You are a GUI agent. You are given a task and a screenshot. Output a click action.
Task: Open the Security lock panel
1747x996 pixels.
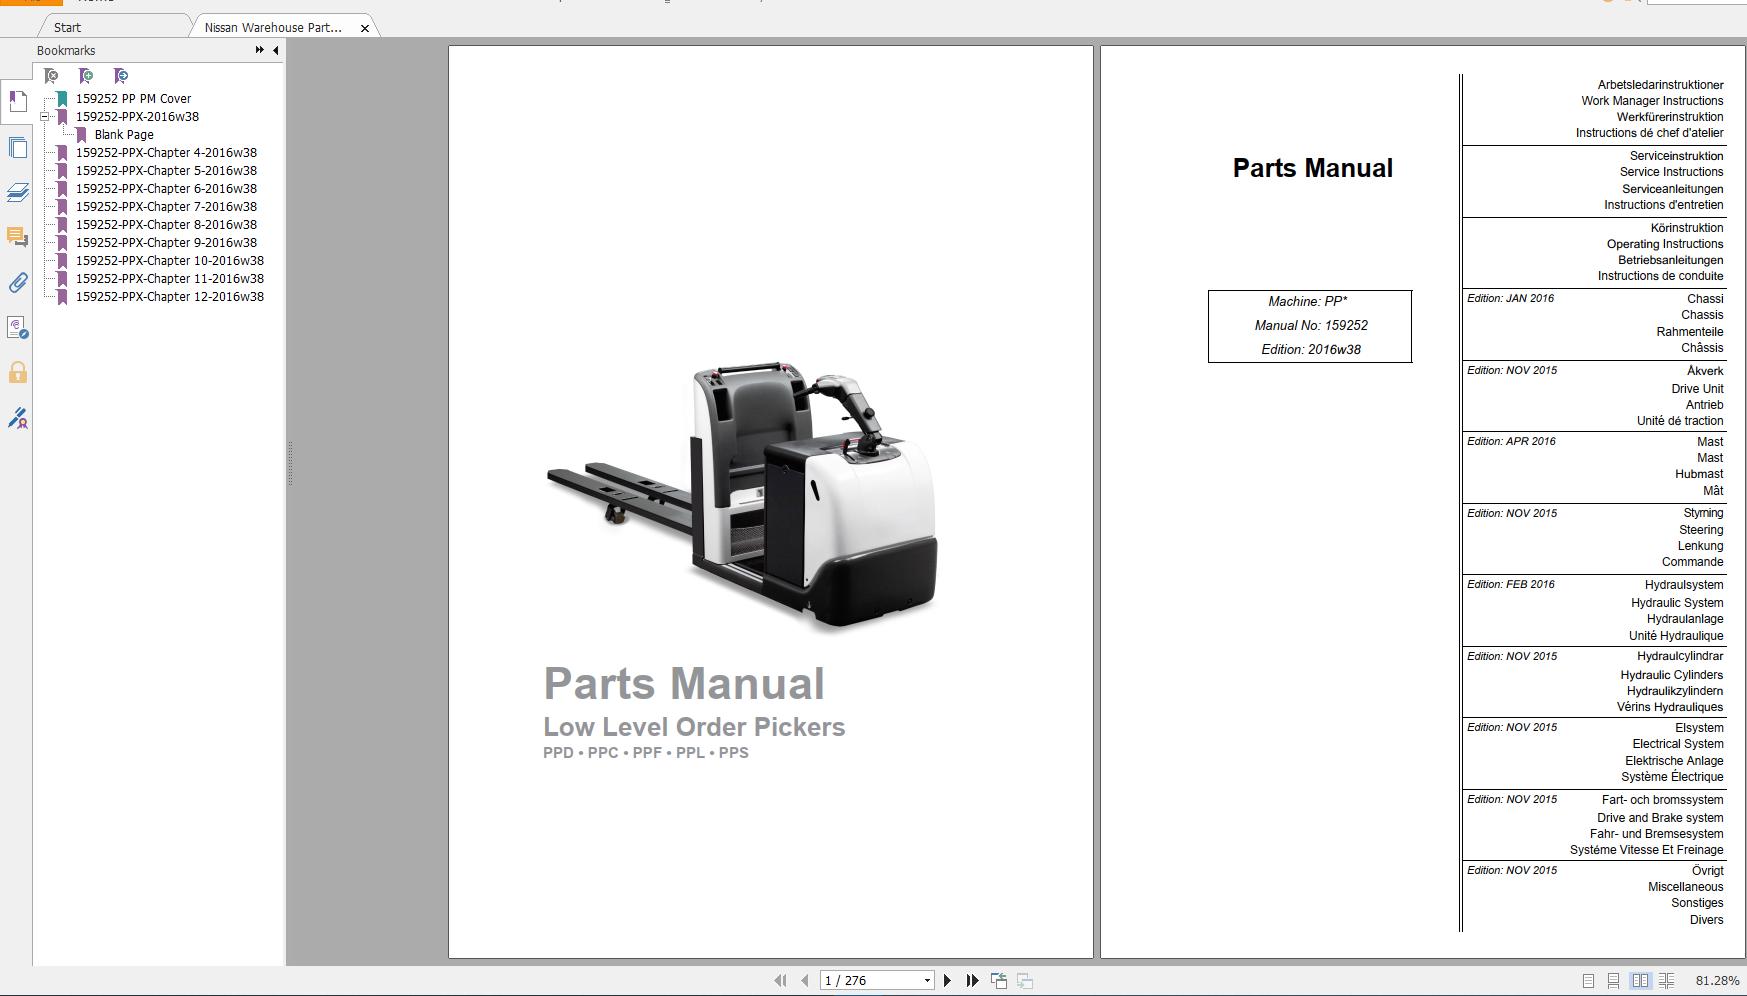click(x=17, y=373)
